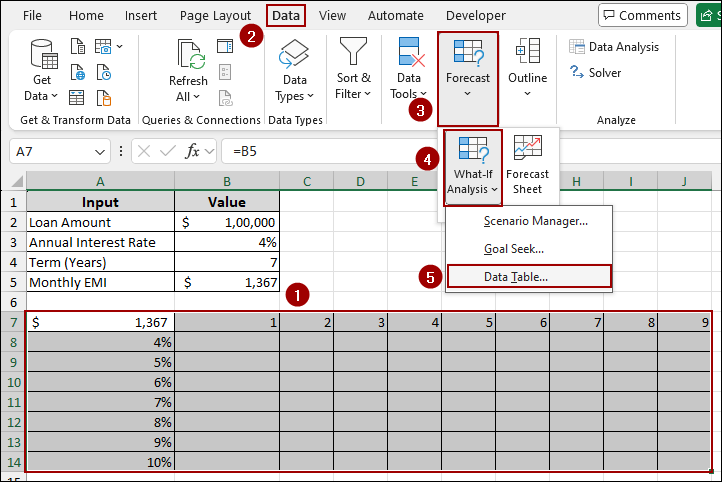Choose Data Table from the menu

[x=516, y=277]
